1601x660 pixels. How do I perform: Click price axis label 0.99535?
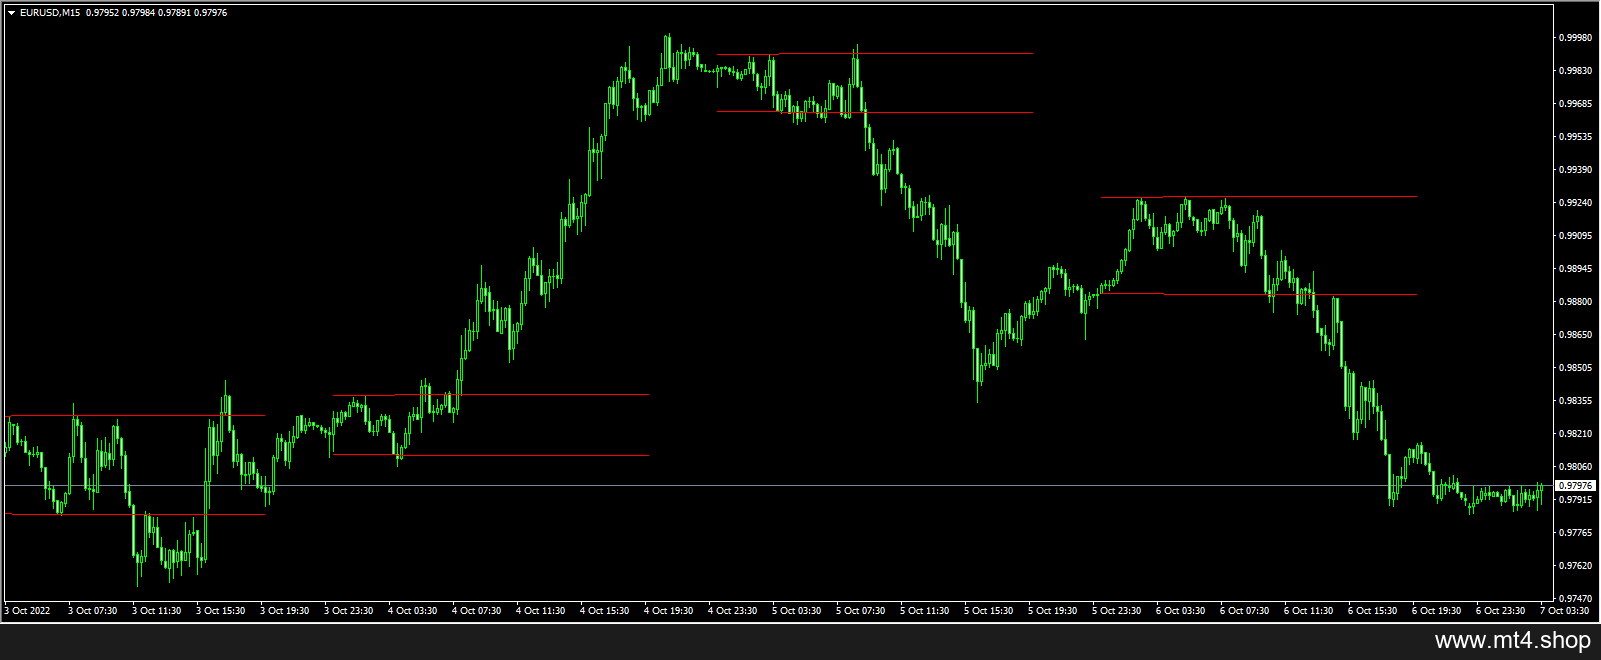(1576, 137)
